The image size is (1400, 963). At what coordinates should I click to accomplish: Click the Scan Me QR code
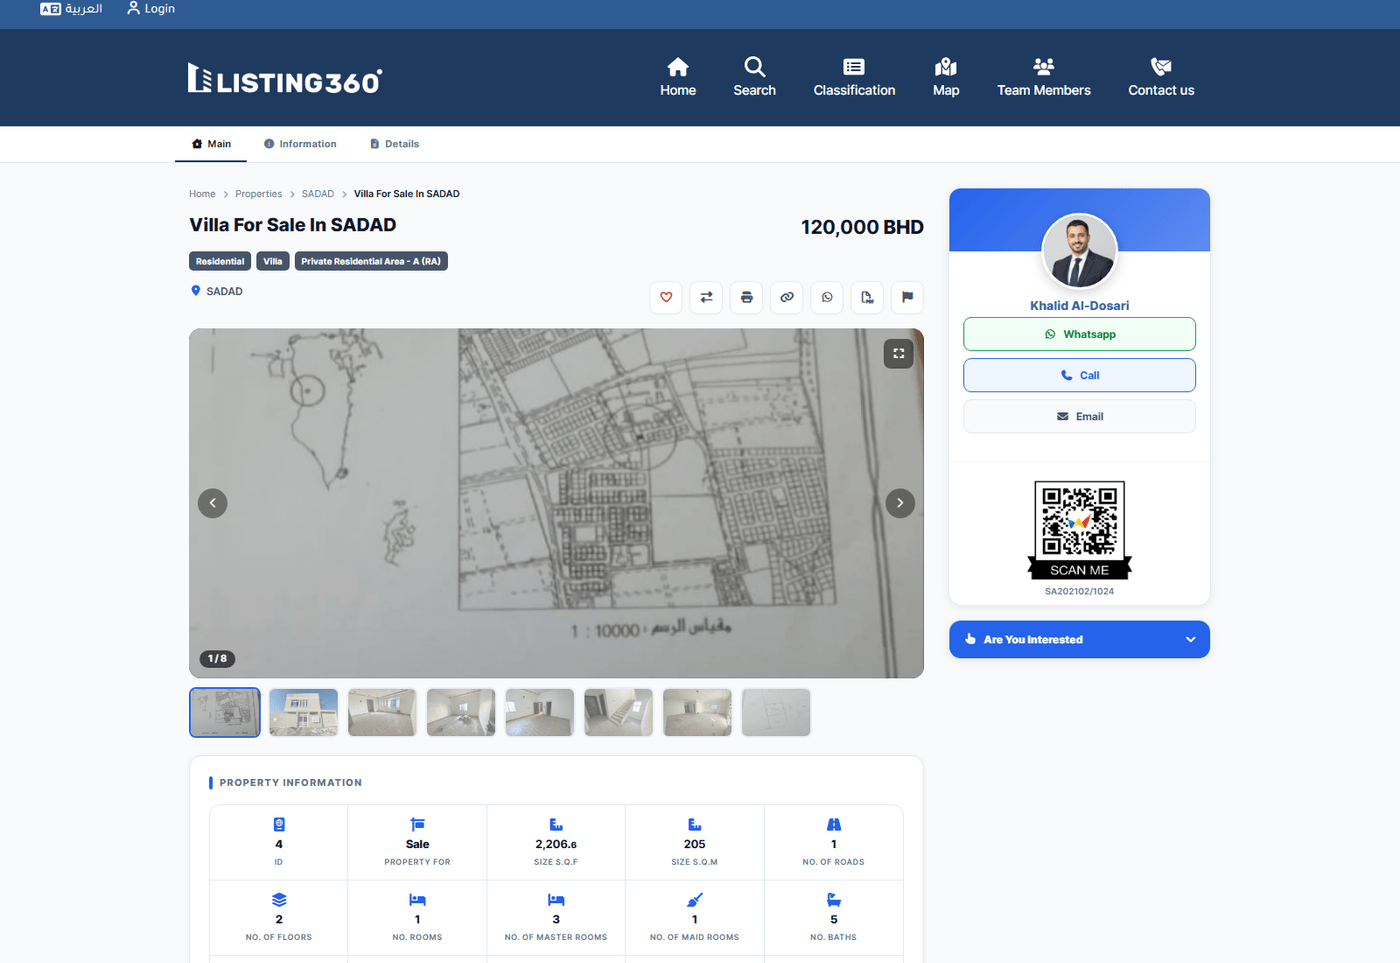(x=1079, y=530)
